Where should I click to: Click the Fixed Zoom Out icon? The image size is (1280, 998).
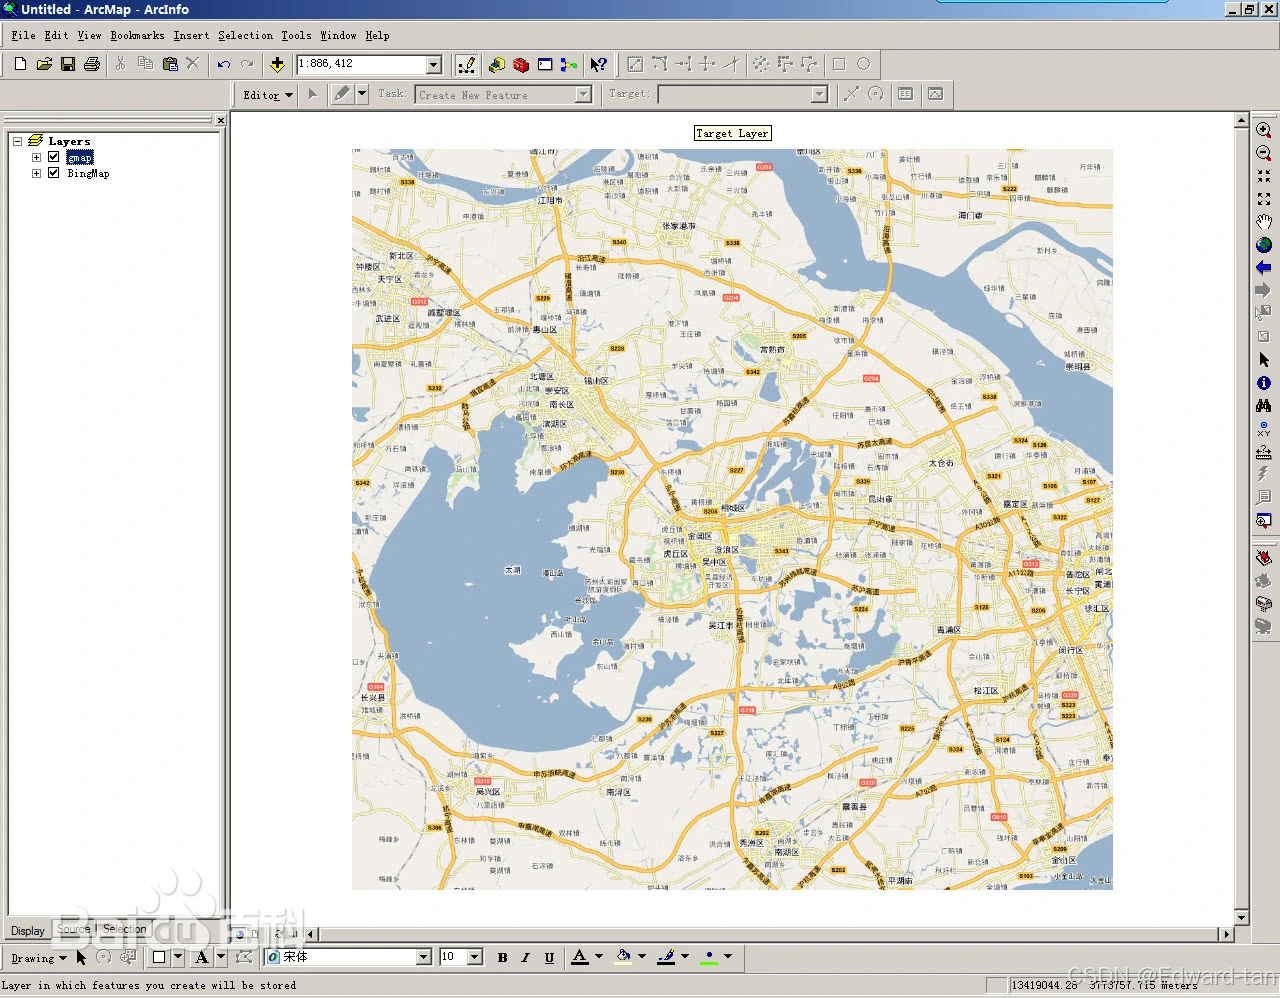coord(1264,199)
